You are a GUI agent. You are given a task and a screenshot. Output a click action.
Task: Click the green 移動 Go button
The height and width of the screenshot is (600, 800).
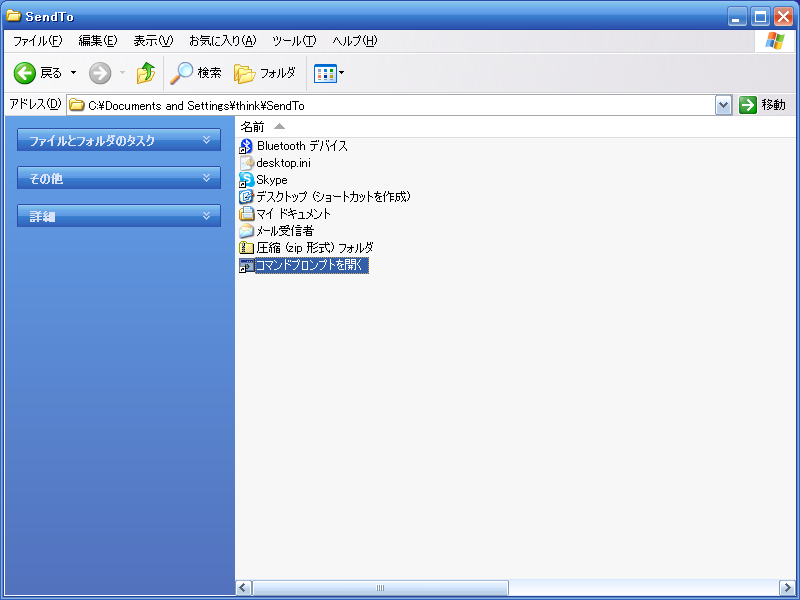coord(762,105)
